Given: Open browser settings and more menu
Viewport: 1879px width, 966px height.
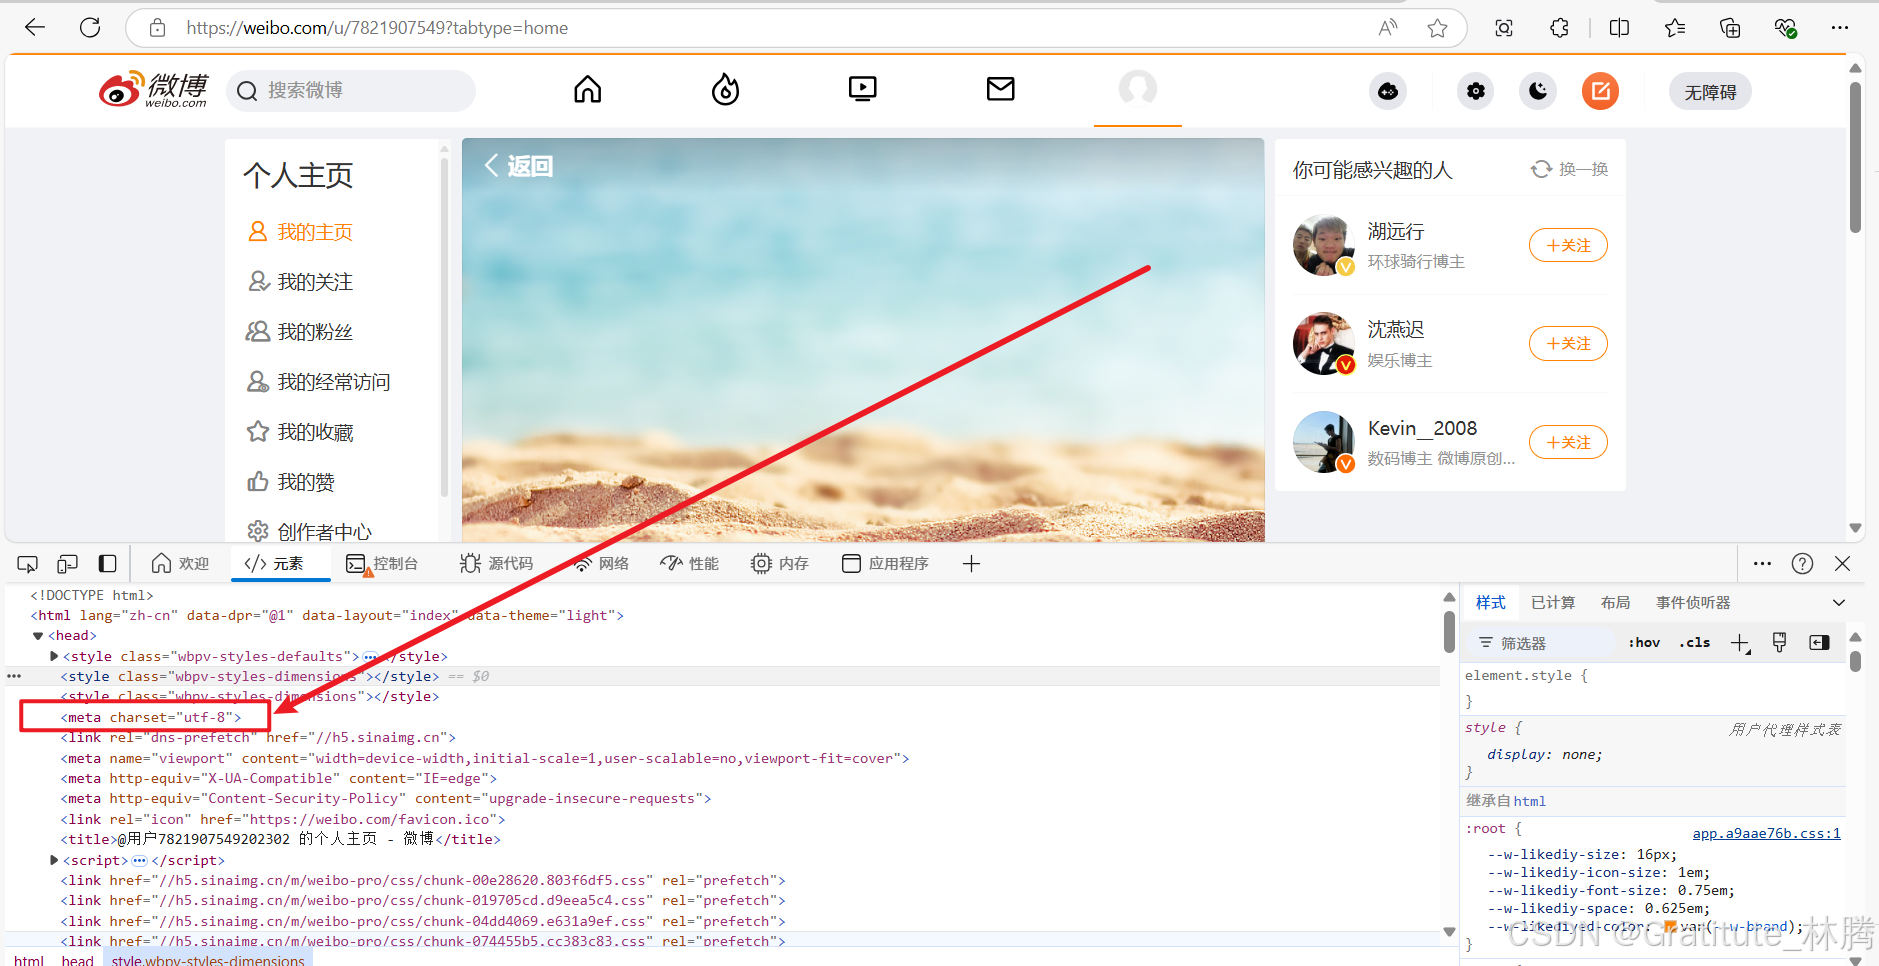Looking at the screenshot, I should (x=1839, y=28).
